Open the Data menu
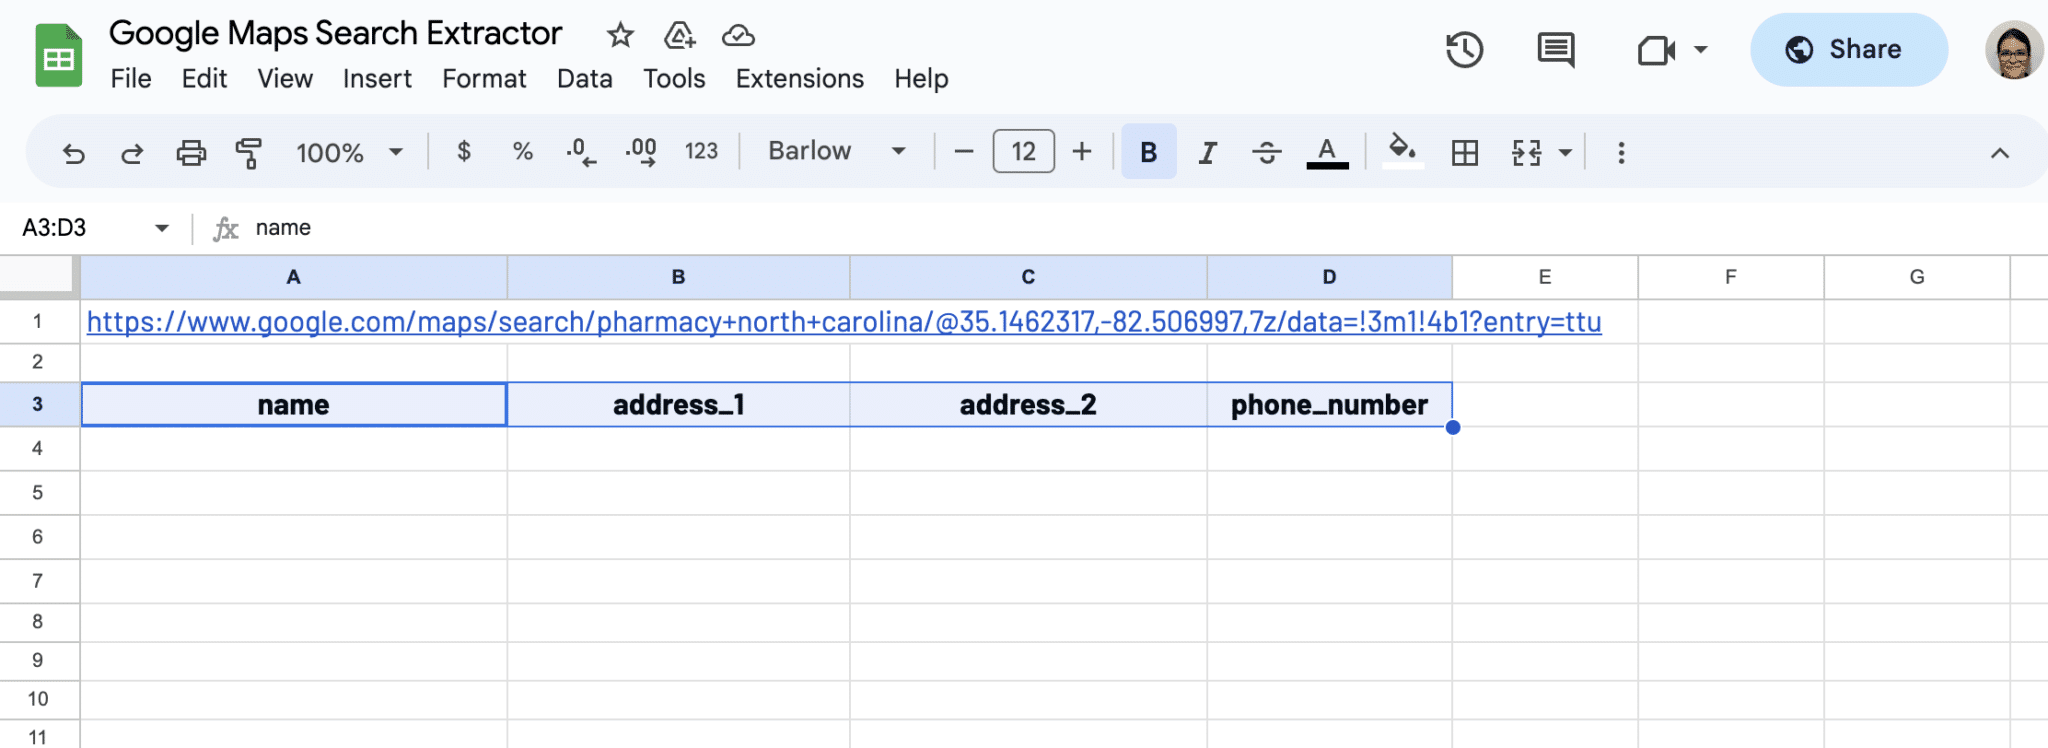Image resolution: width=2048 pixels, height=748 pixels. click(585, 79)
